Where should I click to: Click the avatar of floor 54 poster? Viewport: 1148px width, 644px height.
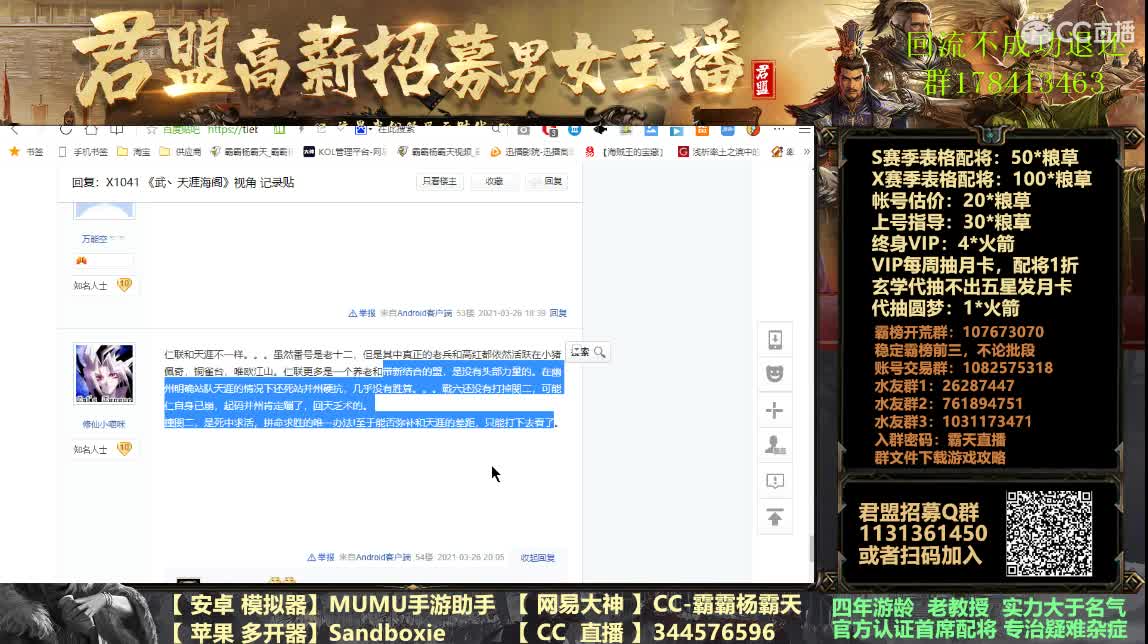(x=104, y=373)
